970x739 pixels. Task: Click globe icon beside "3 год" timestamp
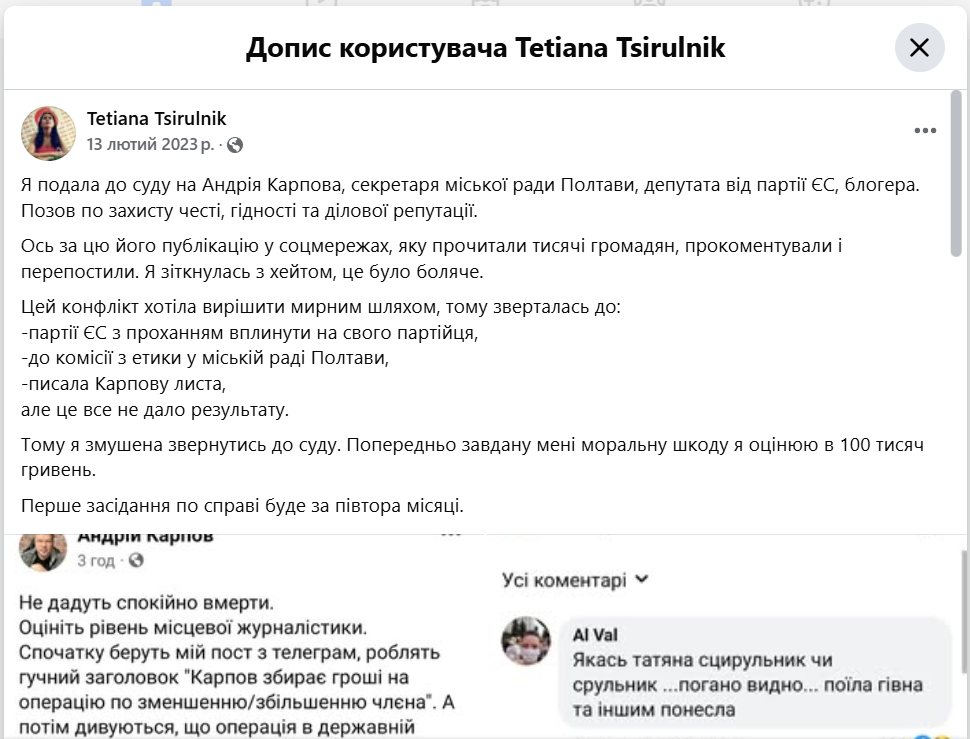136,561
